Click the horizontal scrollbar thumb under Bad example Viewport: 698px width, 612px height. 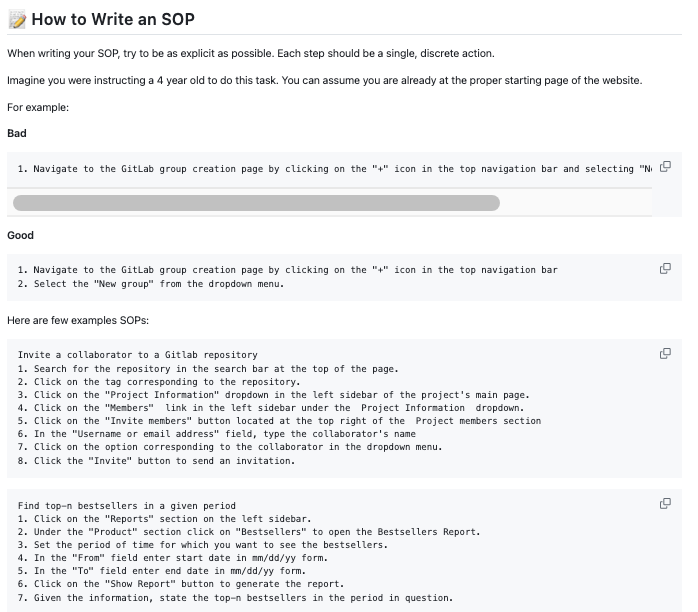tap(255, 203)
